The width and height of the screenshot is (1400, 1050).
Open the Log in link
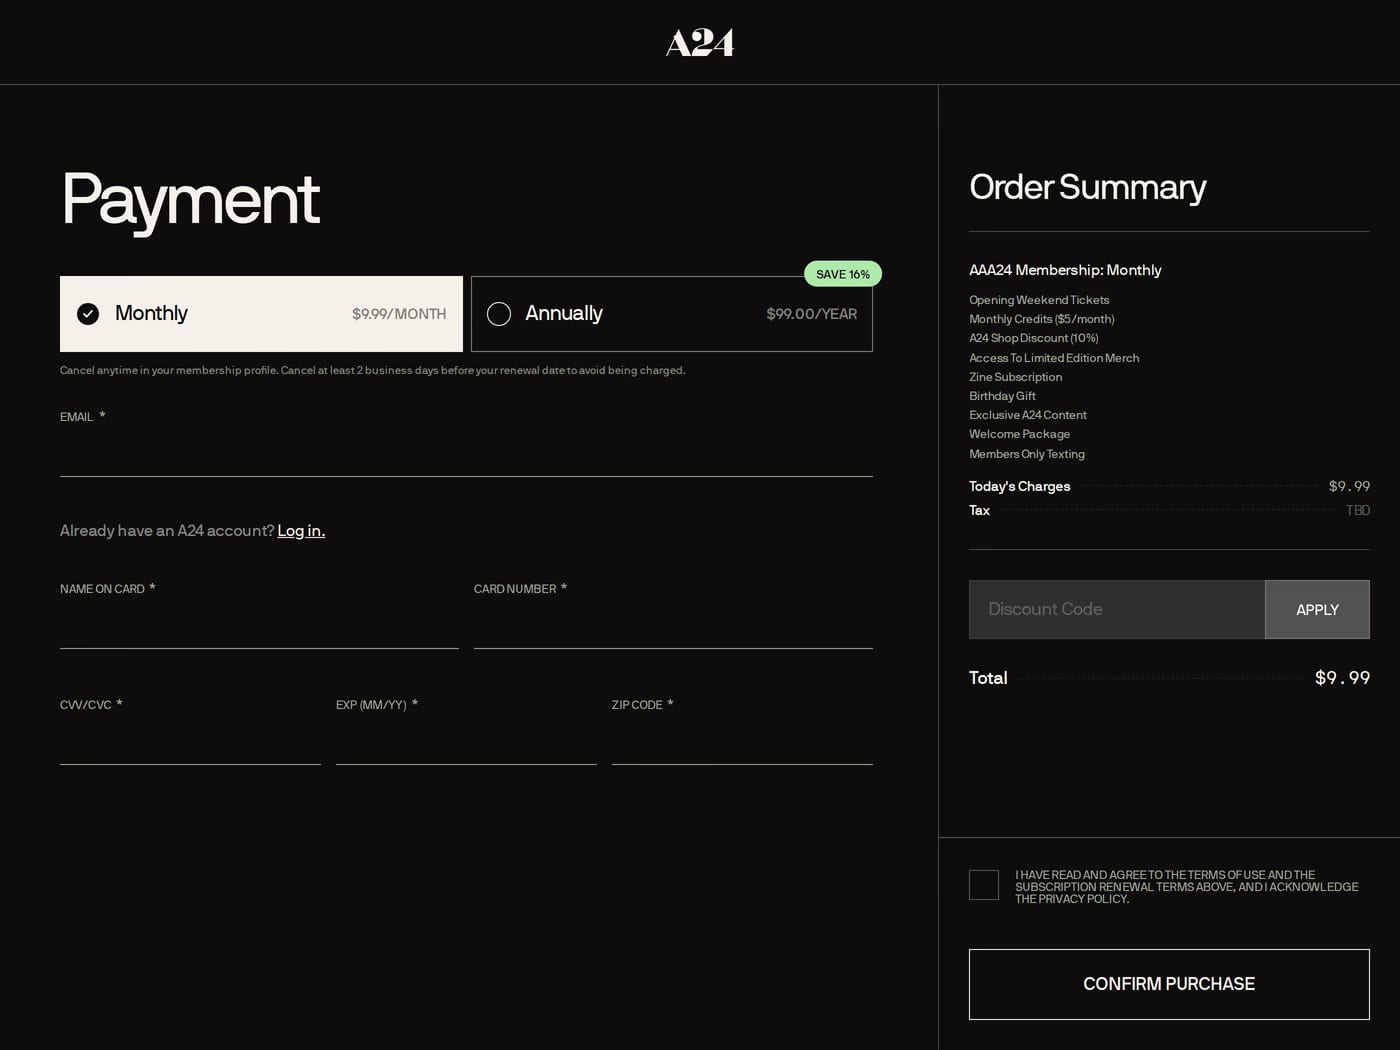[301, 531]
